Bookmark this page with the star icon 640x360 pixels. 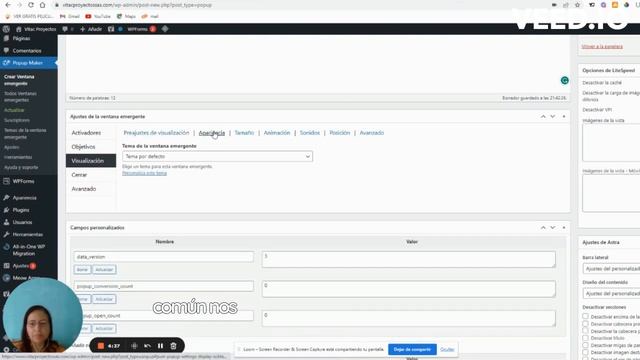click(x=577, y=5)
